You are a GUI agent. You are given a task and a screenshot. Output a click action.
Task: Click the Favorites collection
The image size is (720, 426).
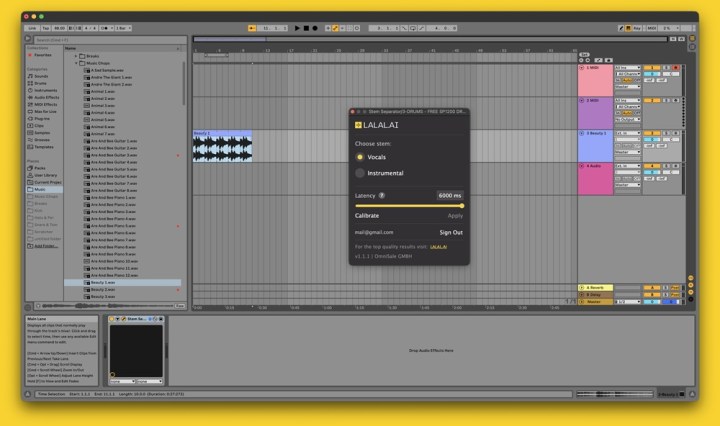pyautogui.click(x=44, y=55)
